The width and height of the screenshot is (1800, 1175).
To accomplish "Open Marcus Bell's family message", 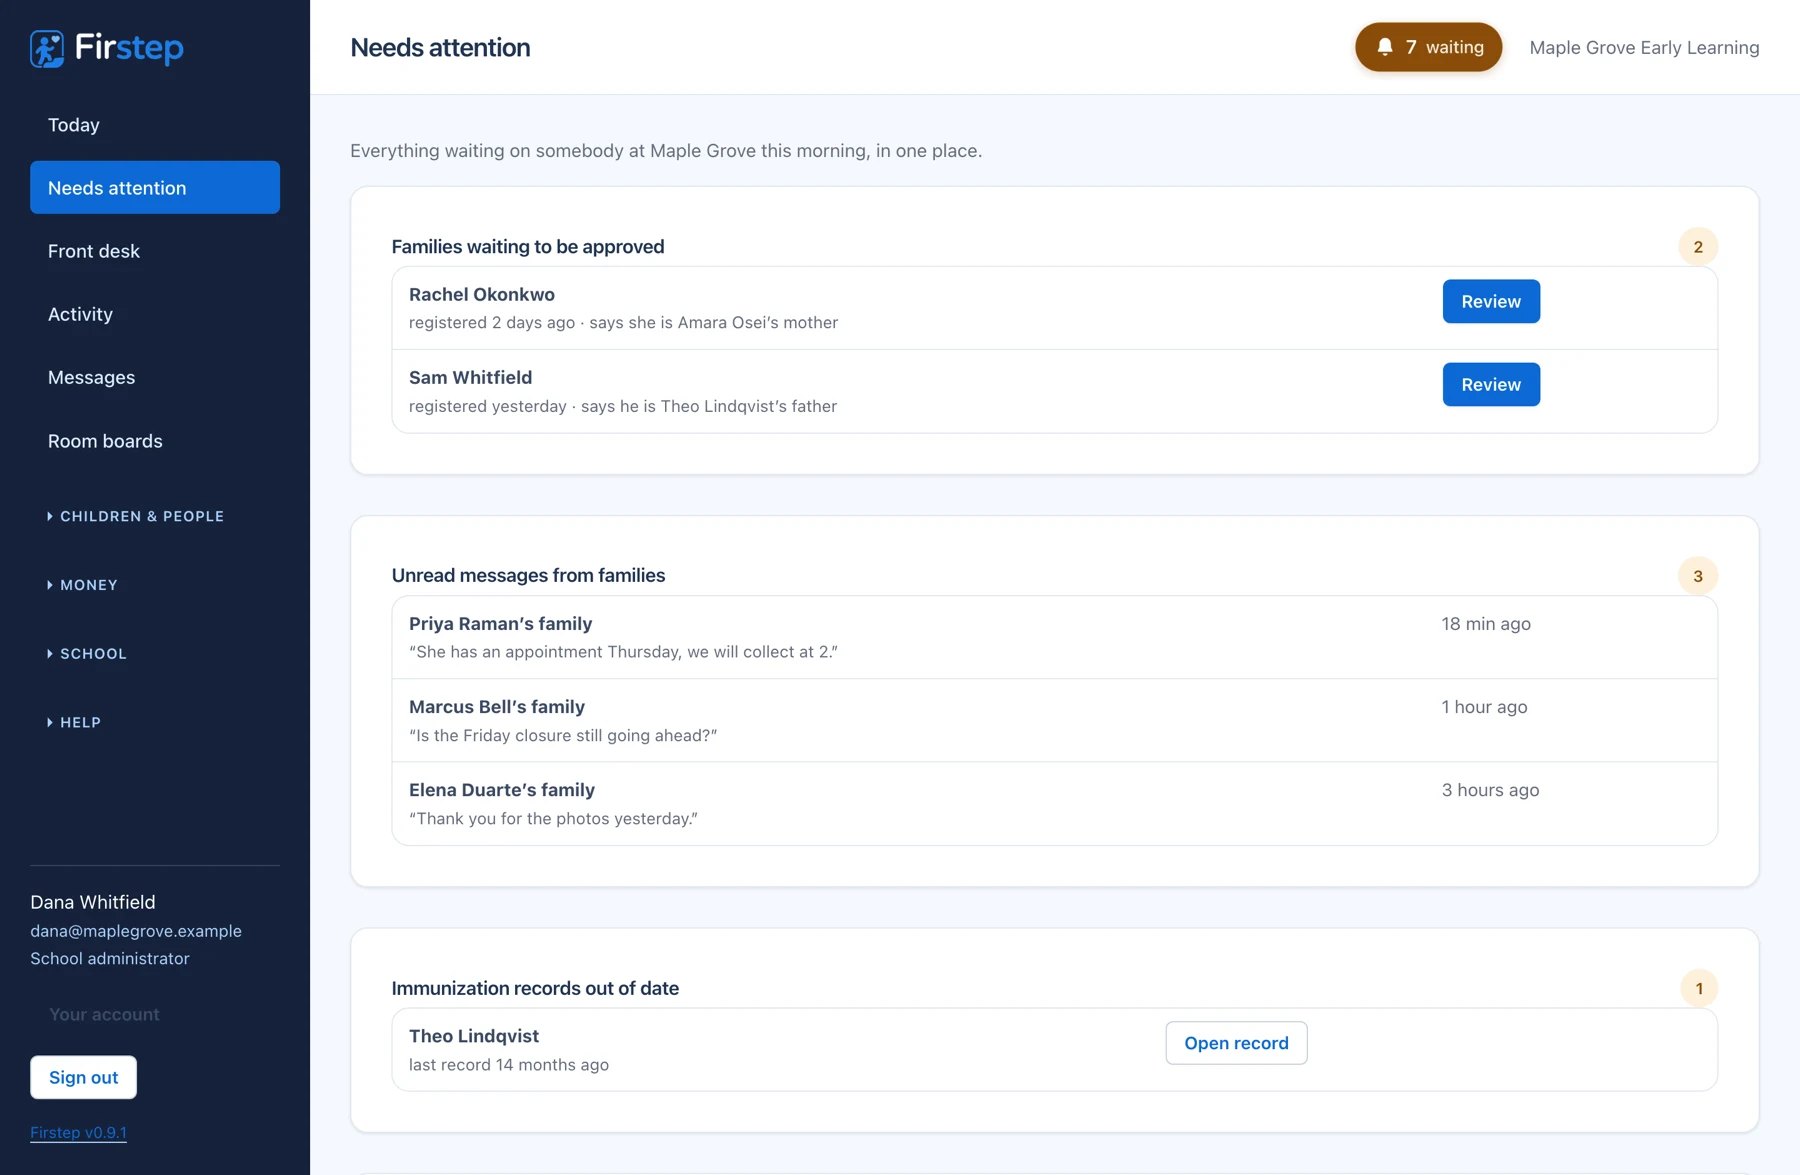I will point(1055,720).
